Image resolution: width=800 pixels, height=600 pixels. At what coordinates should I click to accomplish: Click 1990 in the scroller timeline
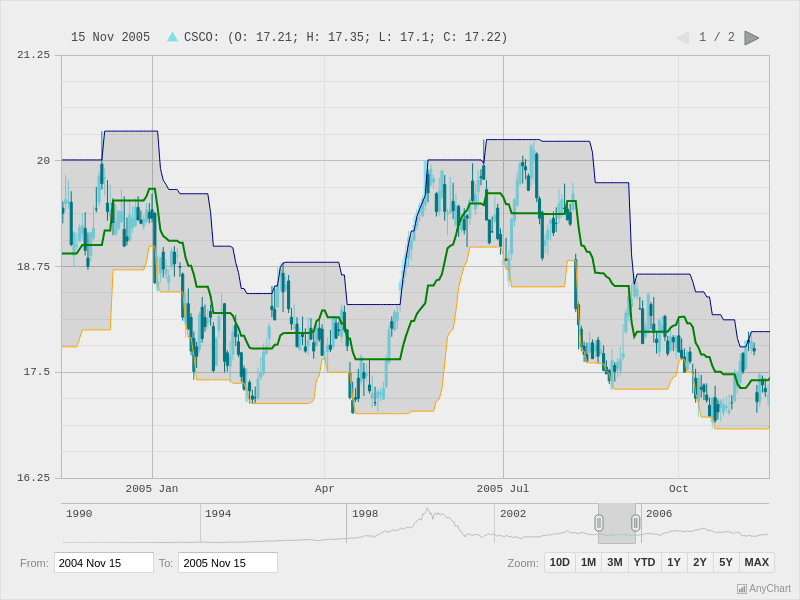pyautogui.click(x=79, y=514)
